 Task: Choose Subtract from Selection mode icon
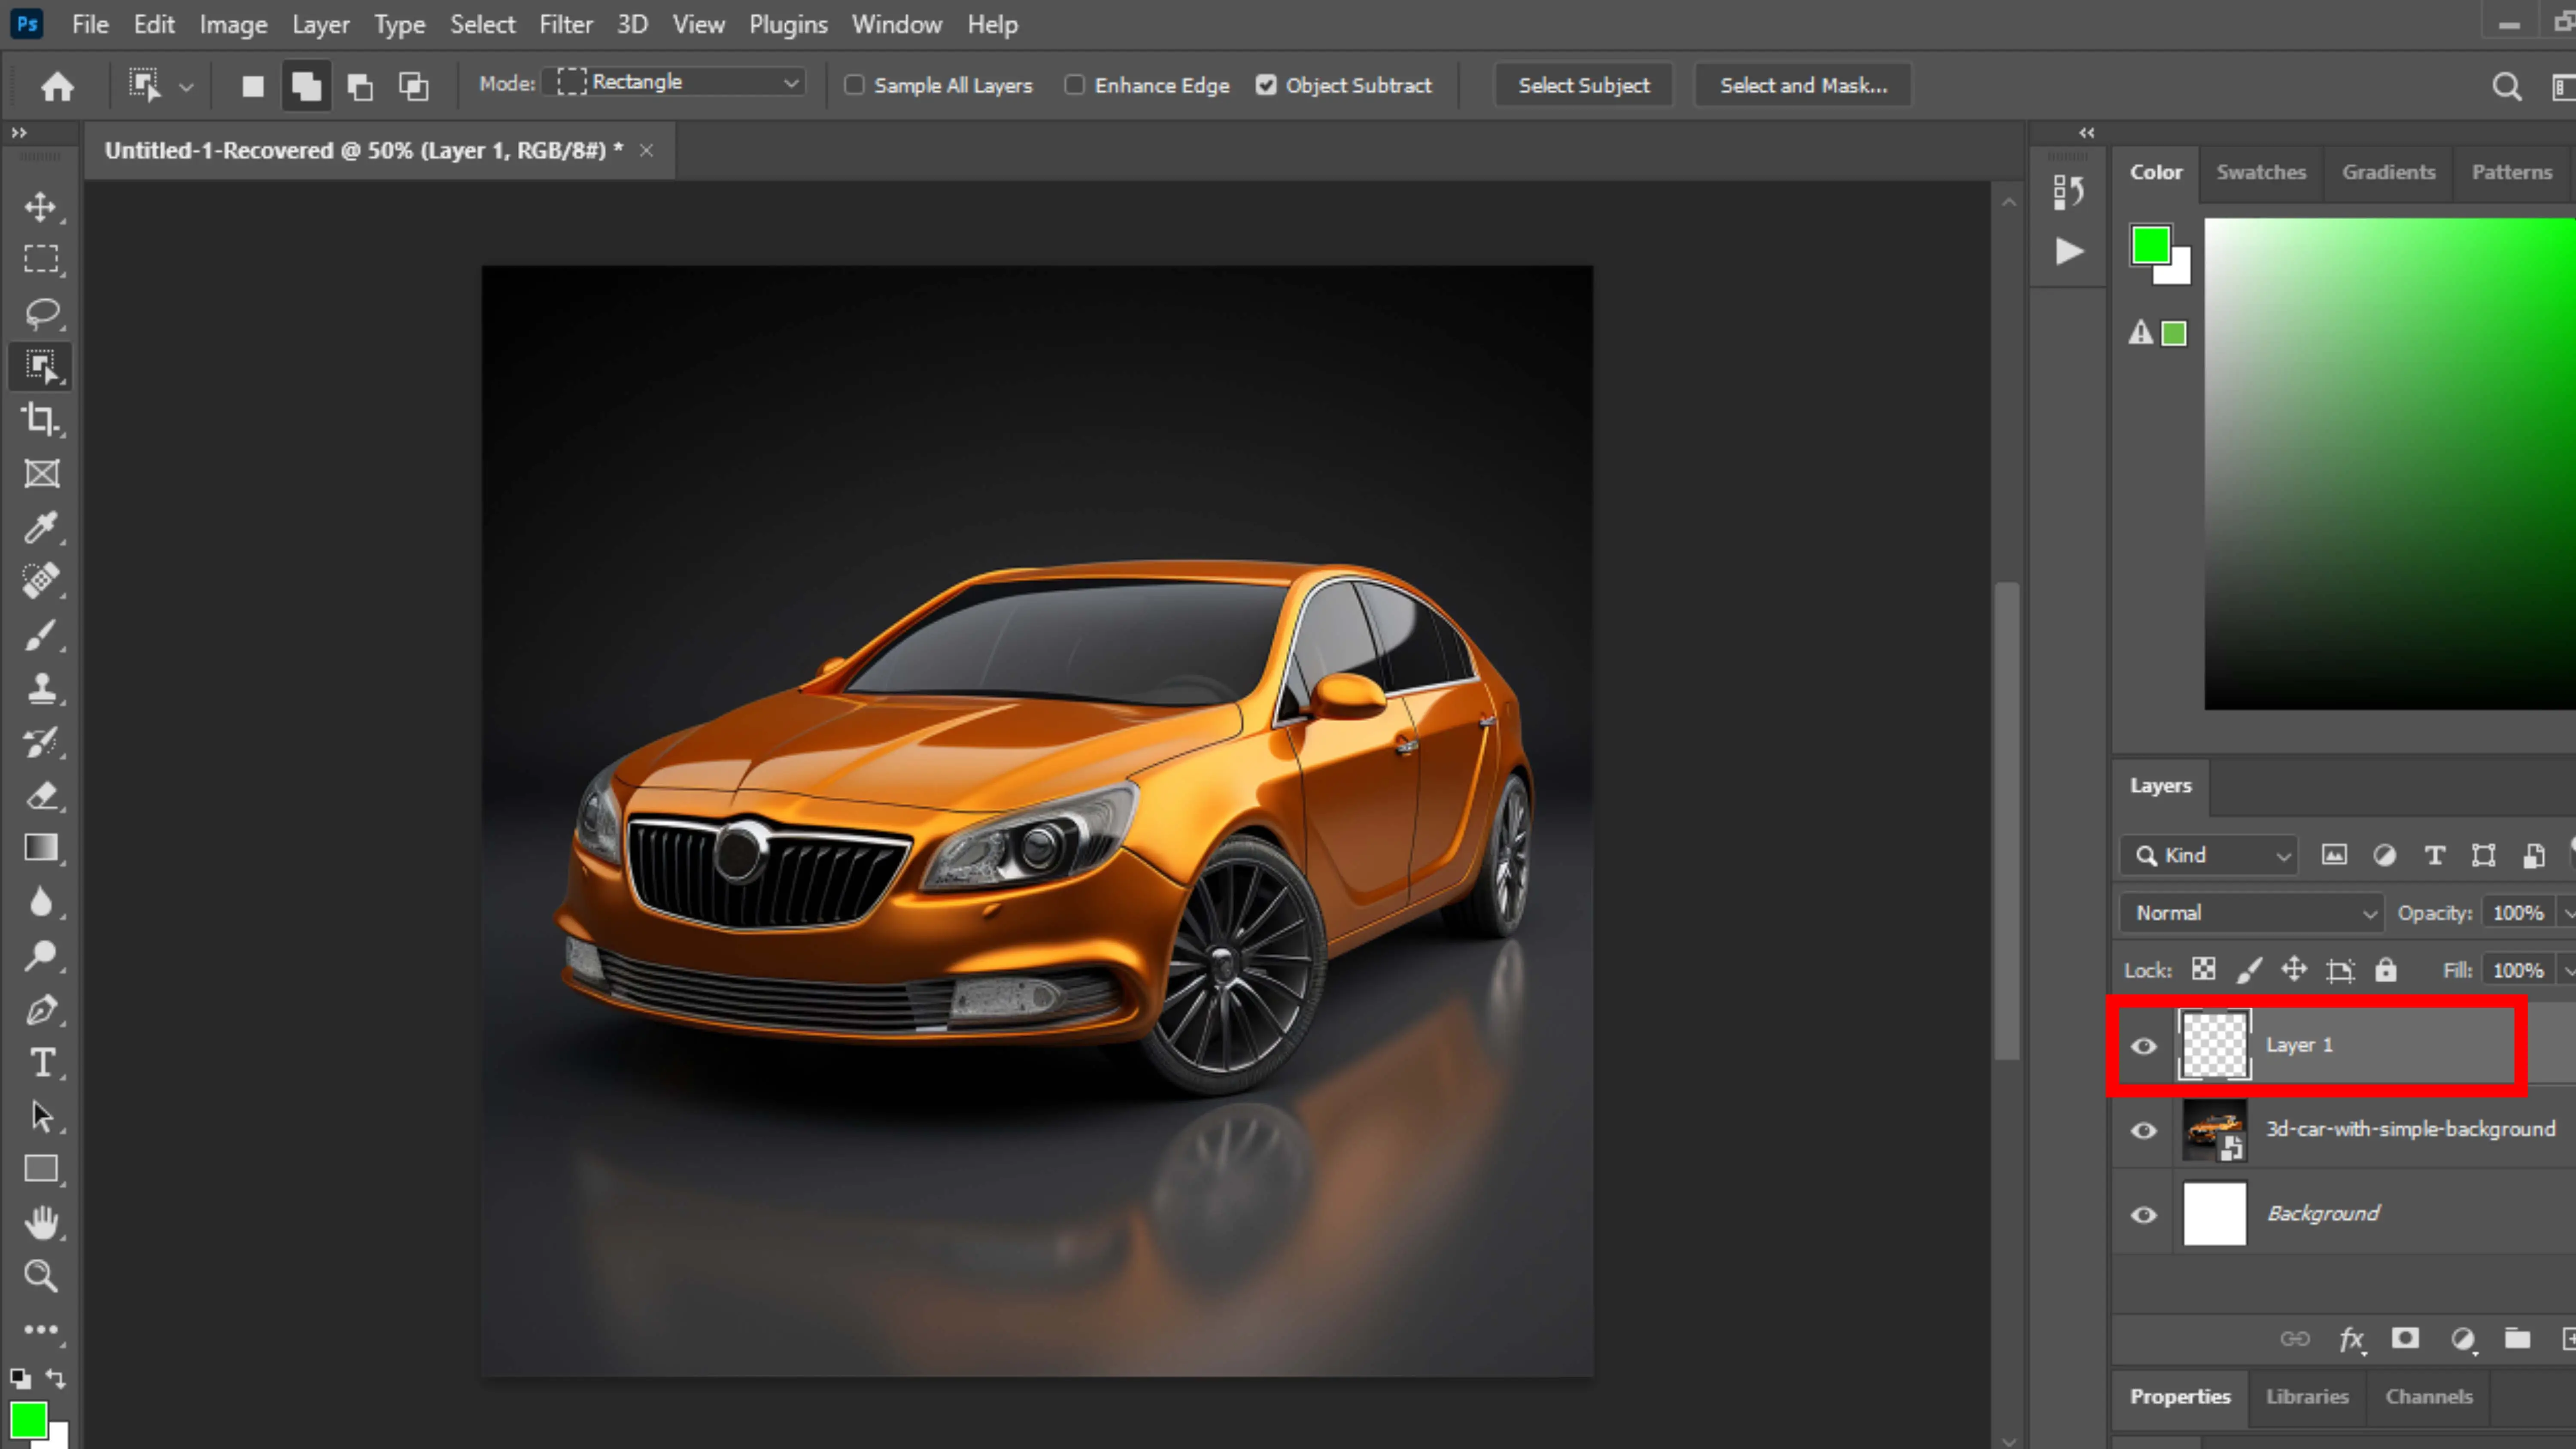click(x=360, y=87)
